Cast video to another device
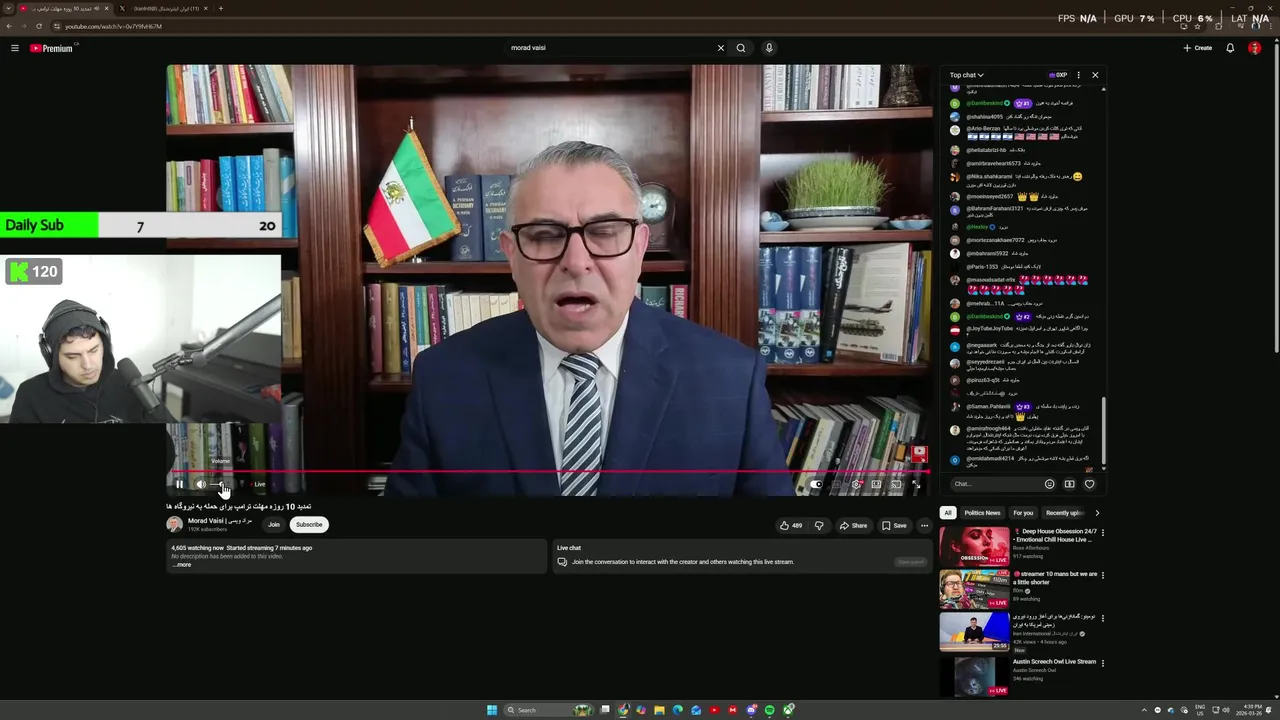The image size is (1280, 720). point(896,484)
